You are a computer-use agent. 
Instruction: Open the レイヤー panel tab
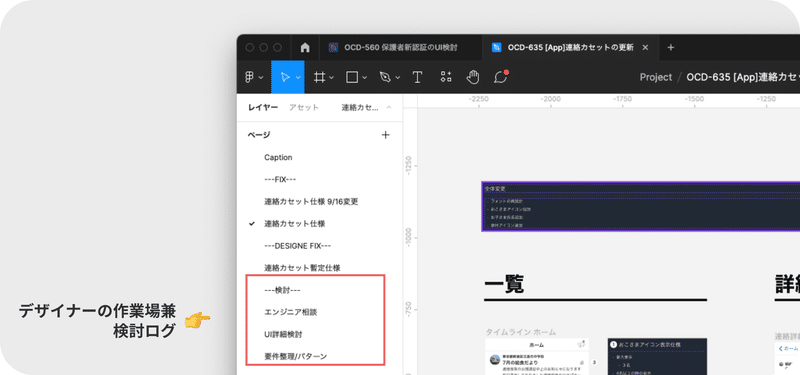[x=263, y=107]
